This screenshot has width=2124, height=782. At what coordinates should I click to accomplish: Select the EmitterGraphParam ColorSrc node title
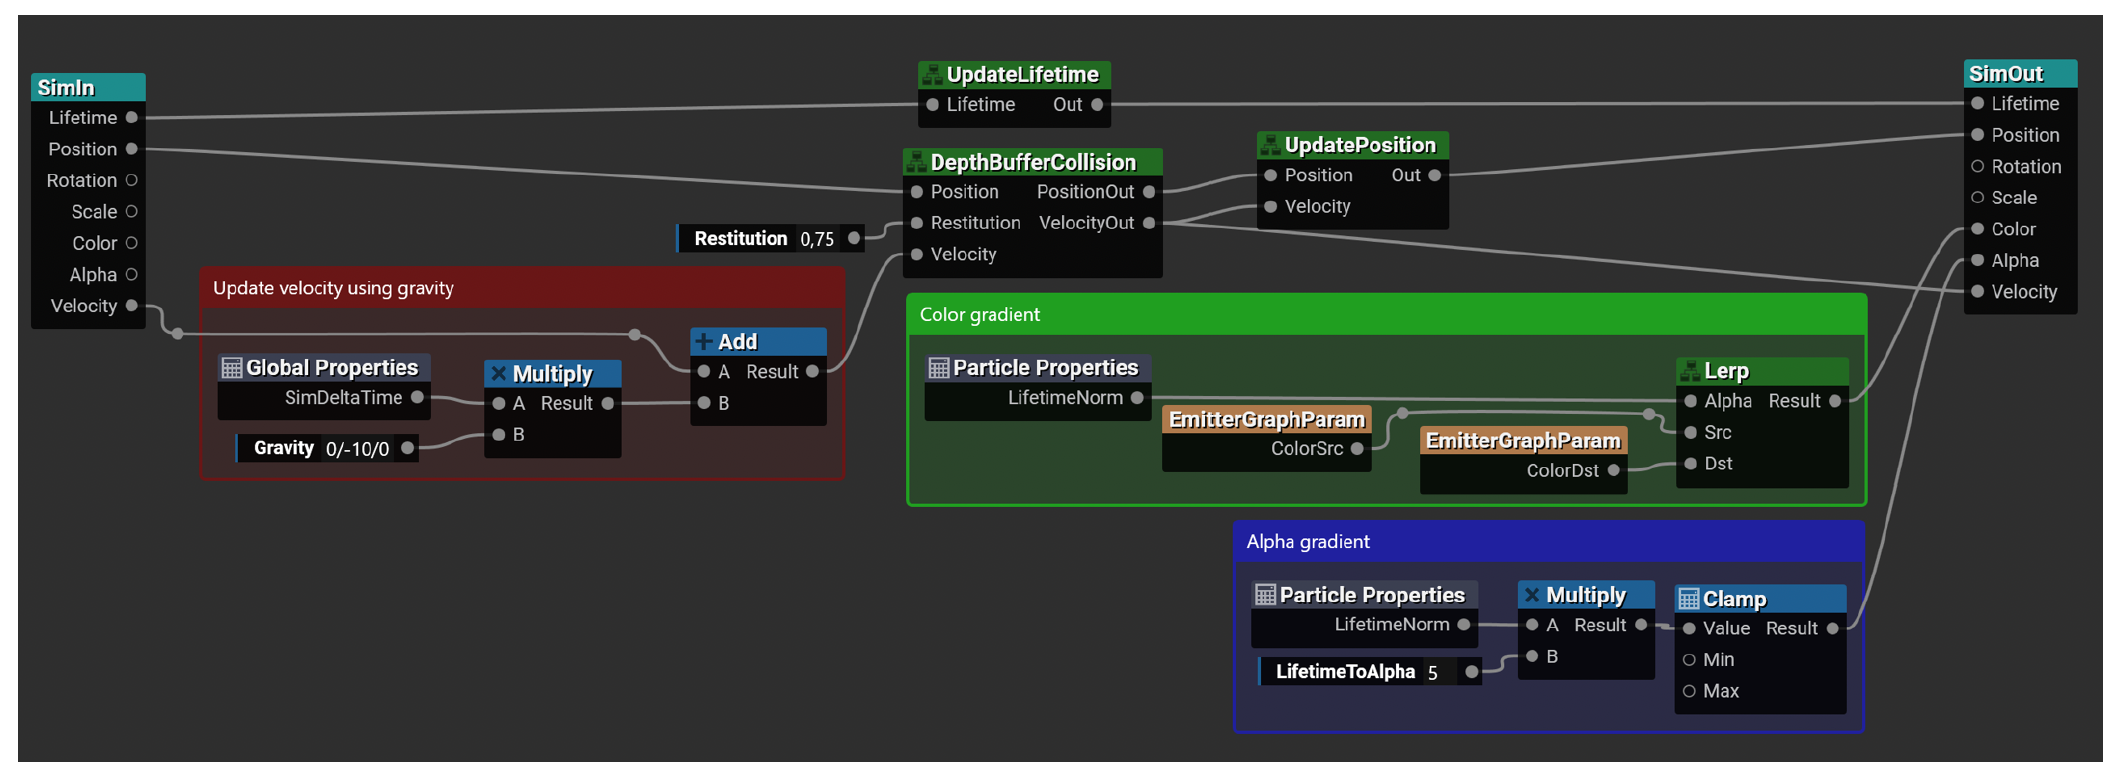coord(1266,420)
